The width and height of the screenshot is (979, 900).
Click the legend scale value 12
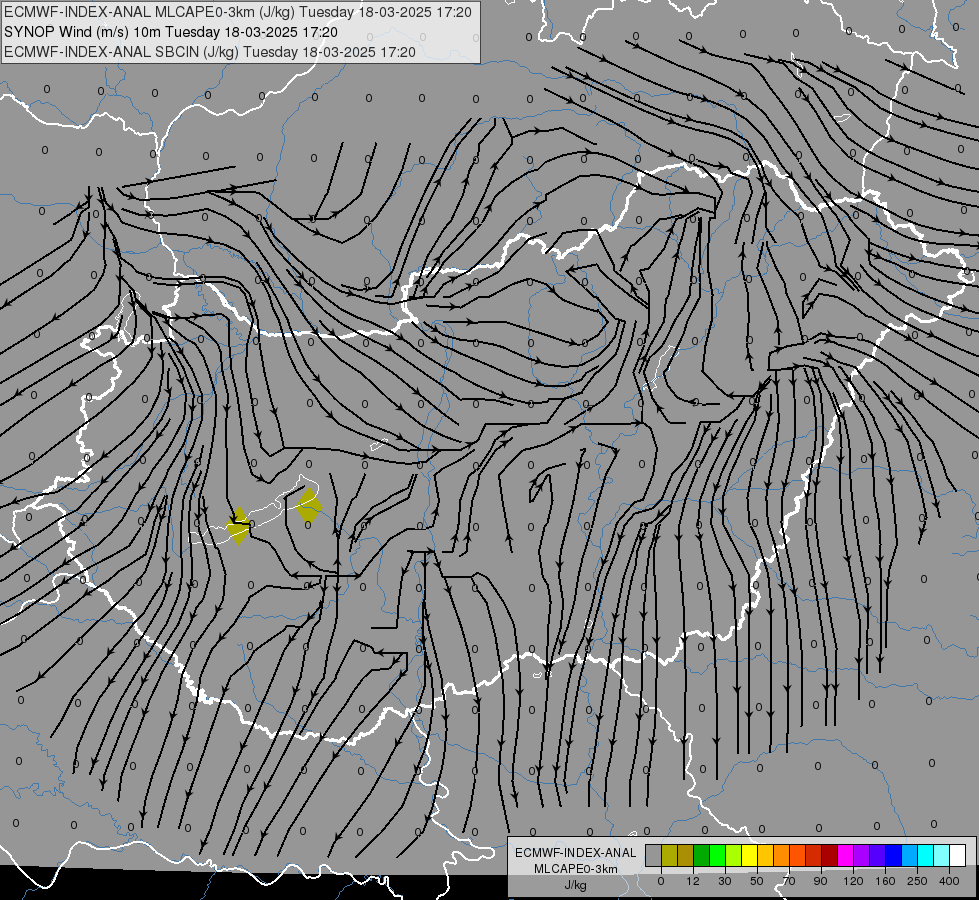tap(693, 881)
